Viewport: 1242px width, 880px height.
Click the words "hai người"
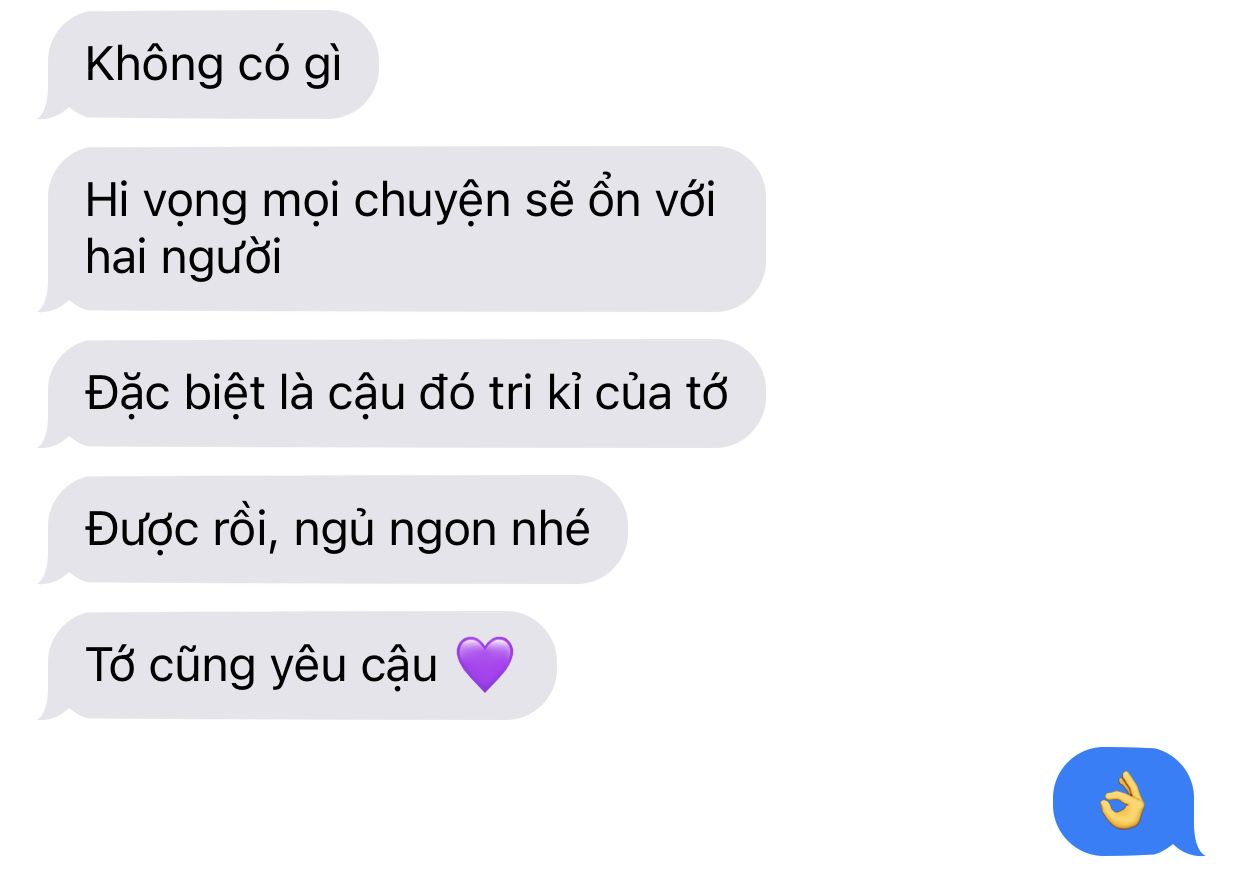(x=183, y=258)
